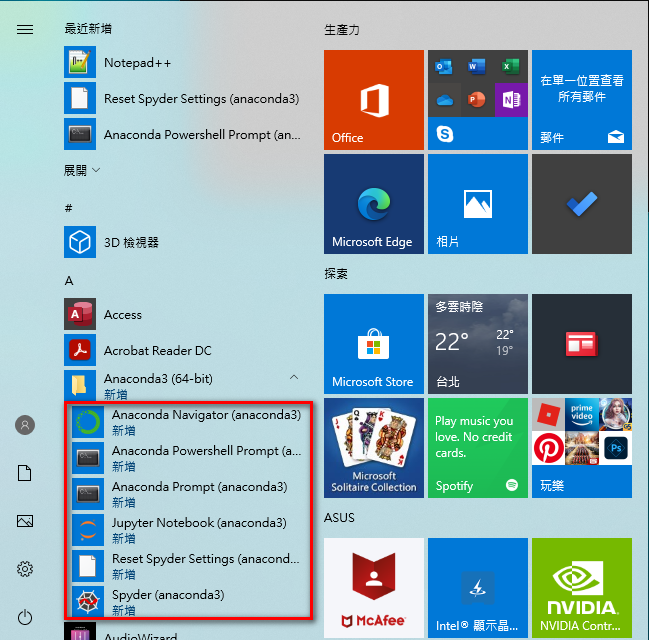
Task: Open Spyder (anaconda3) app
Action: (x=188, y=602)
